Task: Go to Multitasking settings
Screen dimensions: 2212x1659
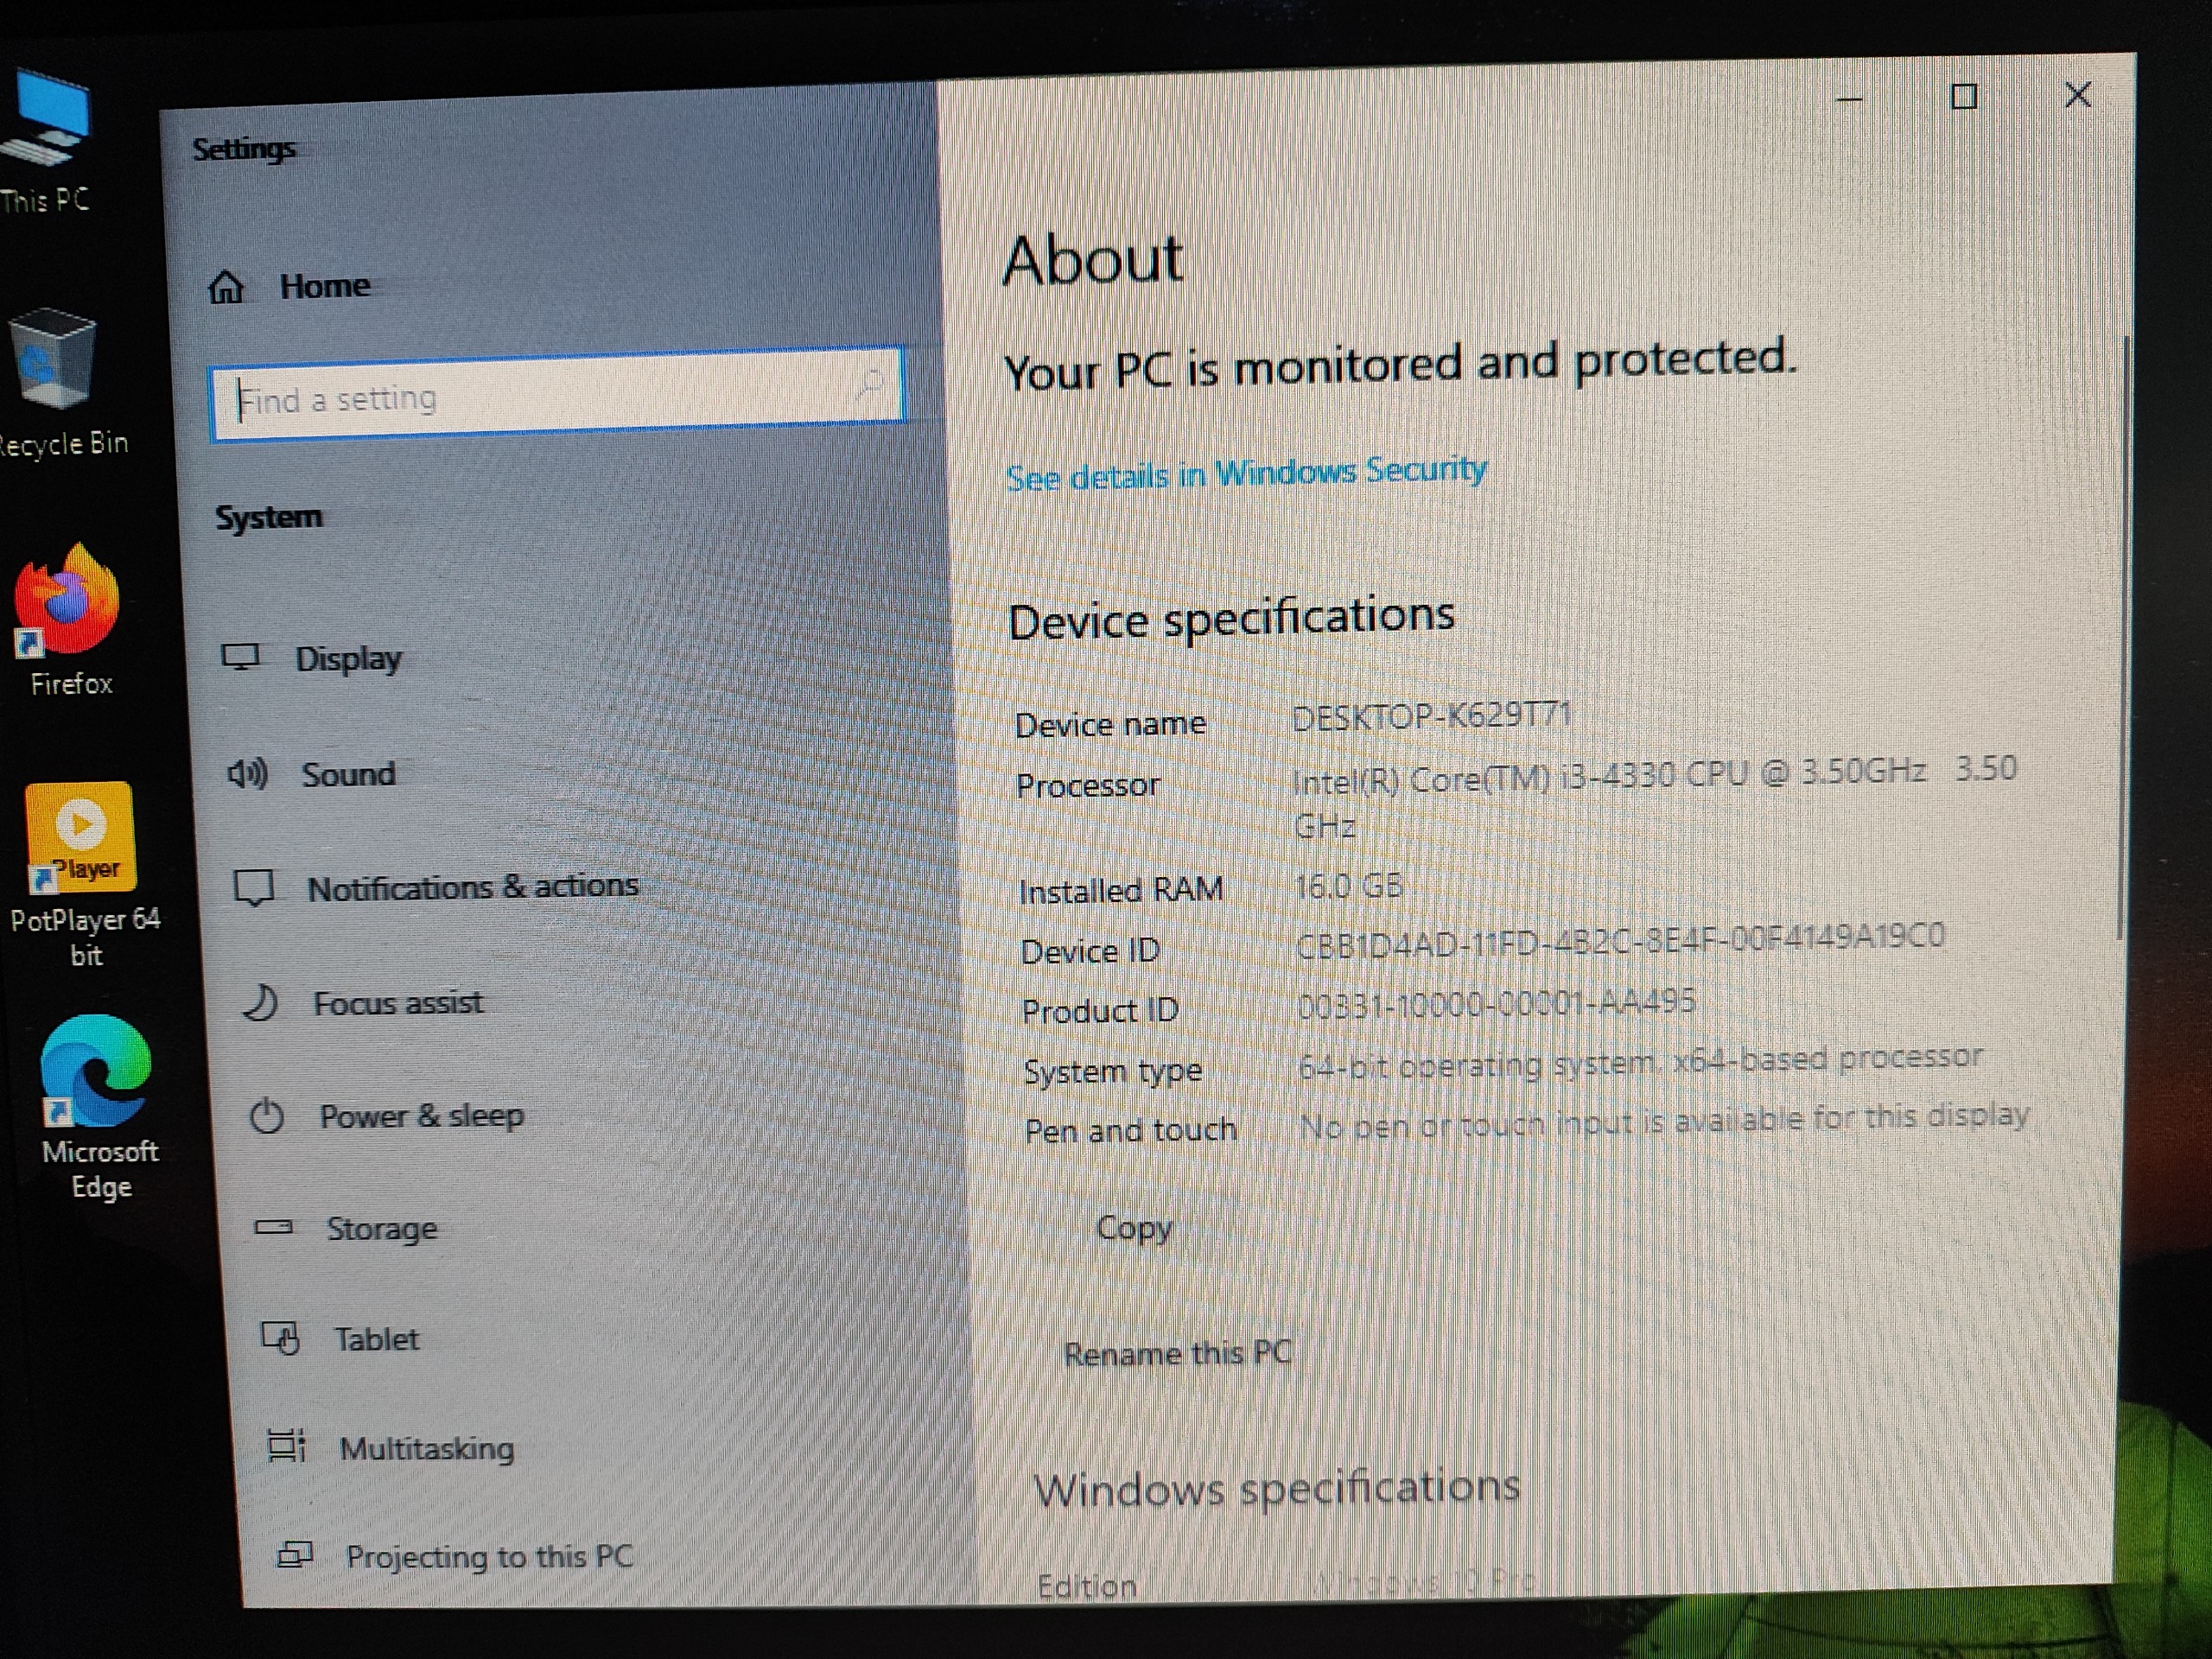Action: pos(426,1449)
